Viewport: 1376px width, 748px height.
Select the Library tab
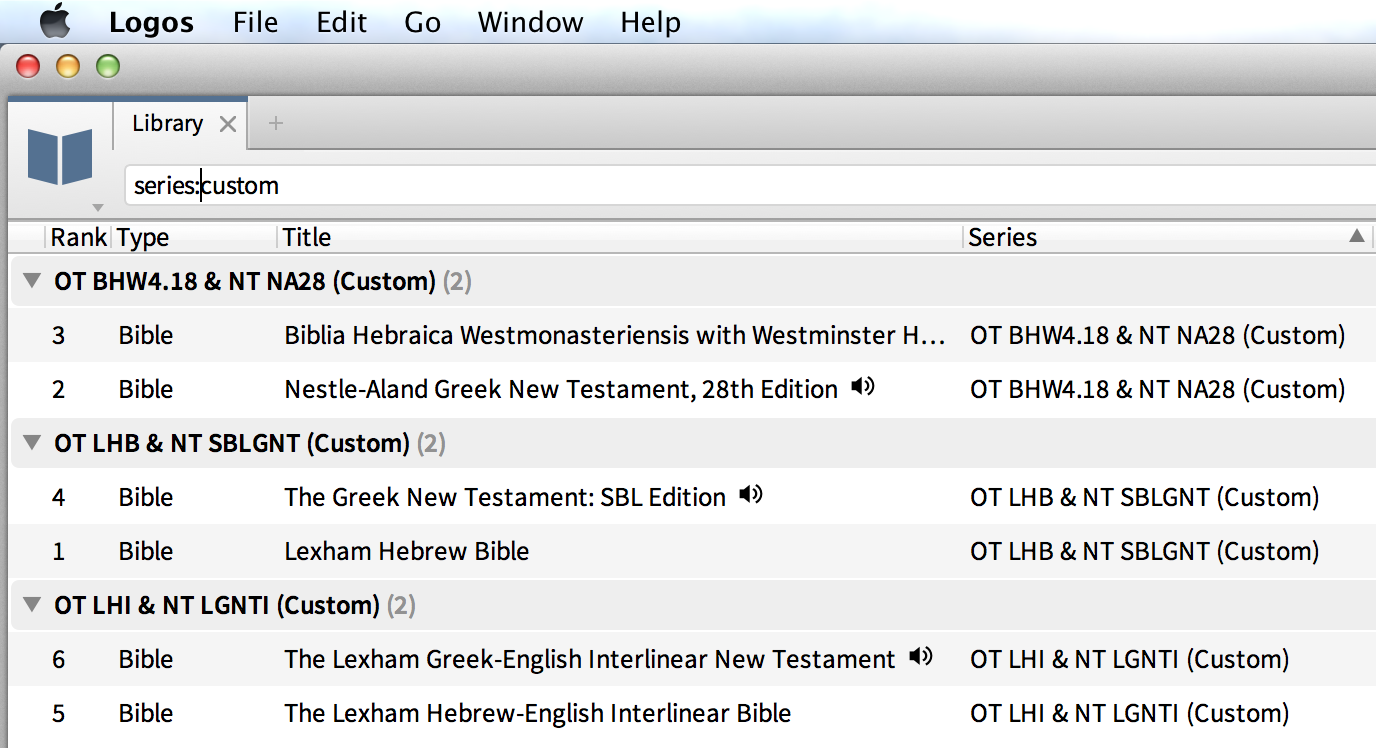tap(167, 124)
